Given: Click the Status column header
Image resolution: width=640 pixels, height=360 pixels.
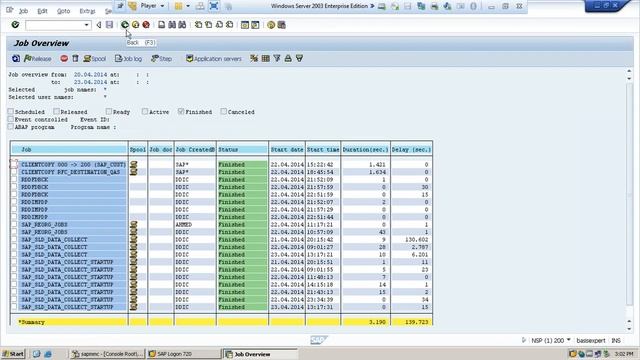Looking at the screenshot, I should (x=242, y=149).
